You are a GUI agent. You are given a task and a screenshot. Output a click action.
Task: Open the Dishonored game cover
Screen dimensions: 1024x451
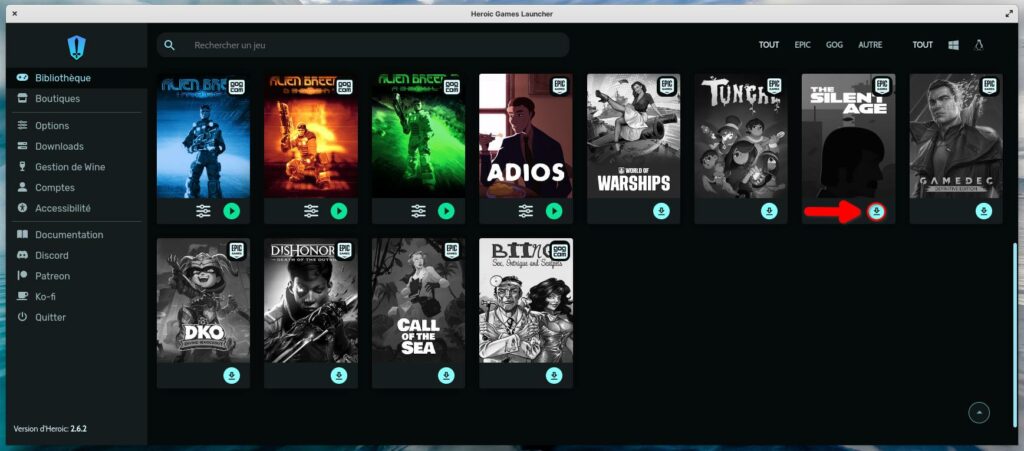(310, 300)
